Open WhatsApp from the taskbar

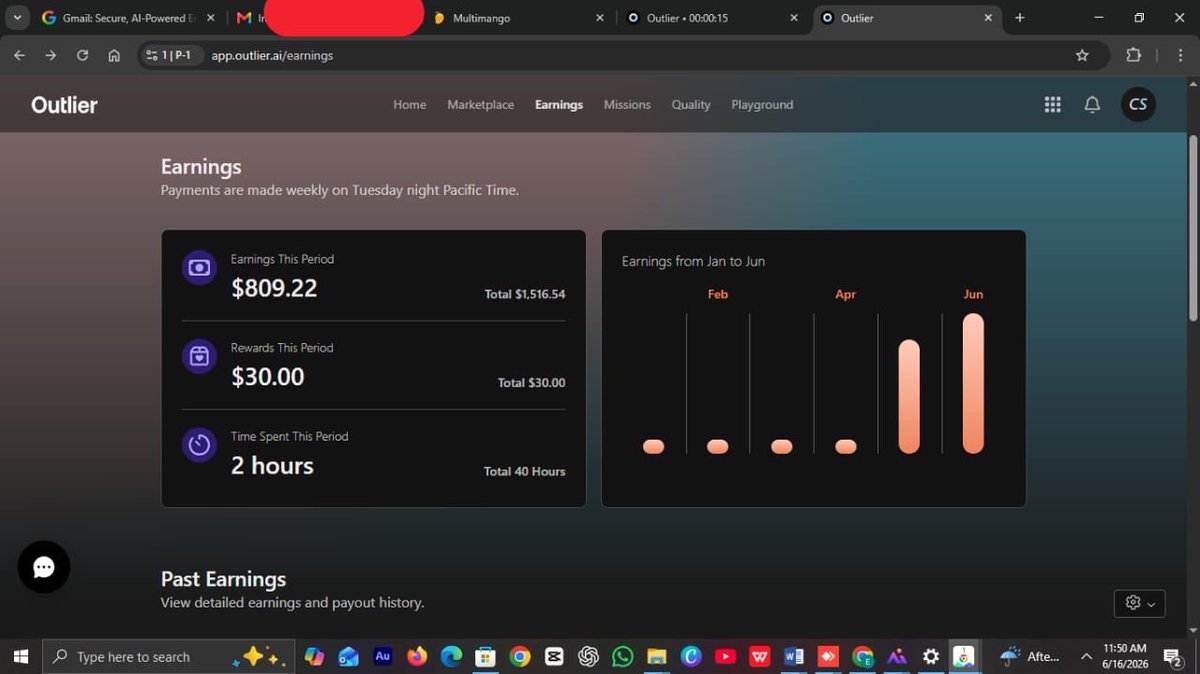coord(622,656)
